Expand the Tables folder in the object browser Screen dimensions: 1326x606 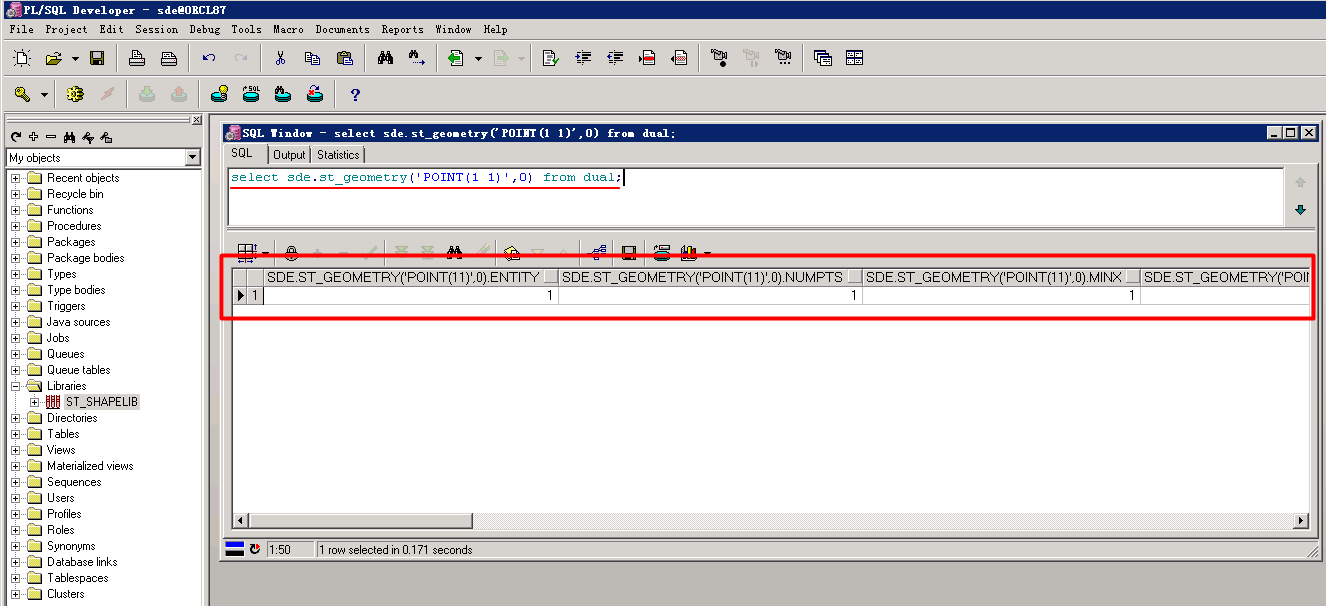[x=17, y=433]
